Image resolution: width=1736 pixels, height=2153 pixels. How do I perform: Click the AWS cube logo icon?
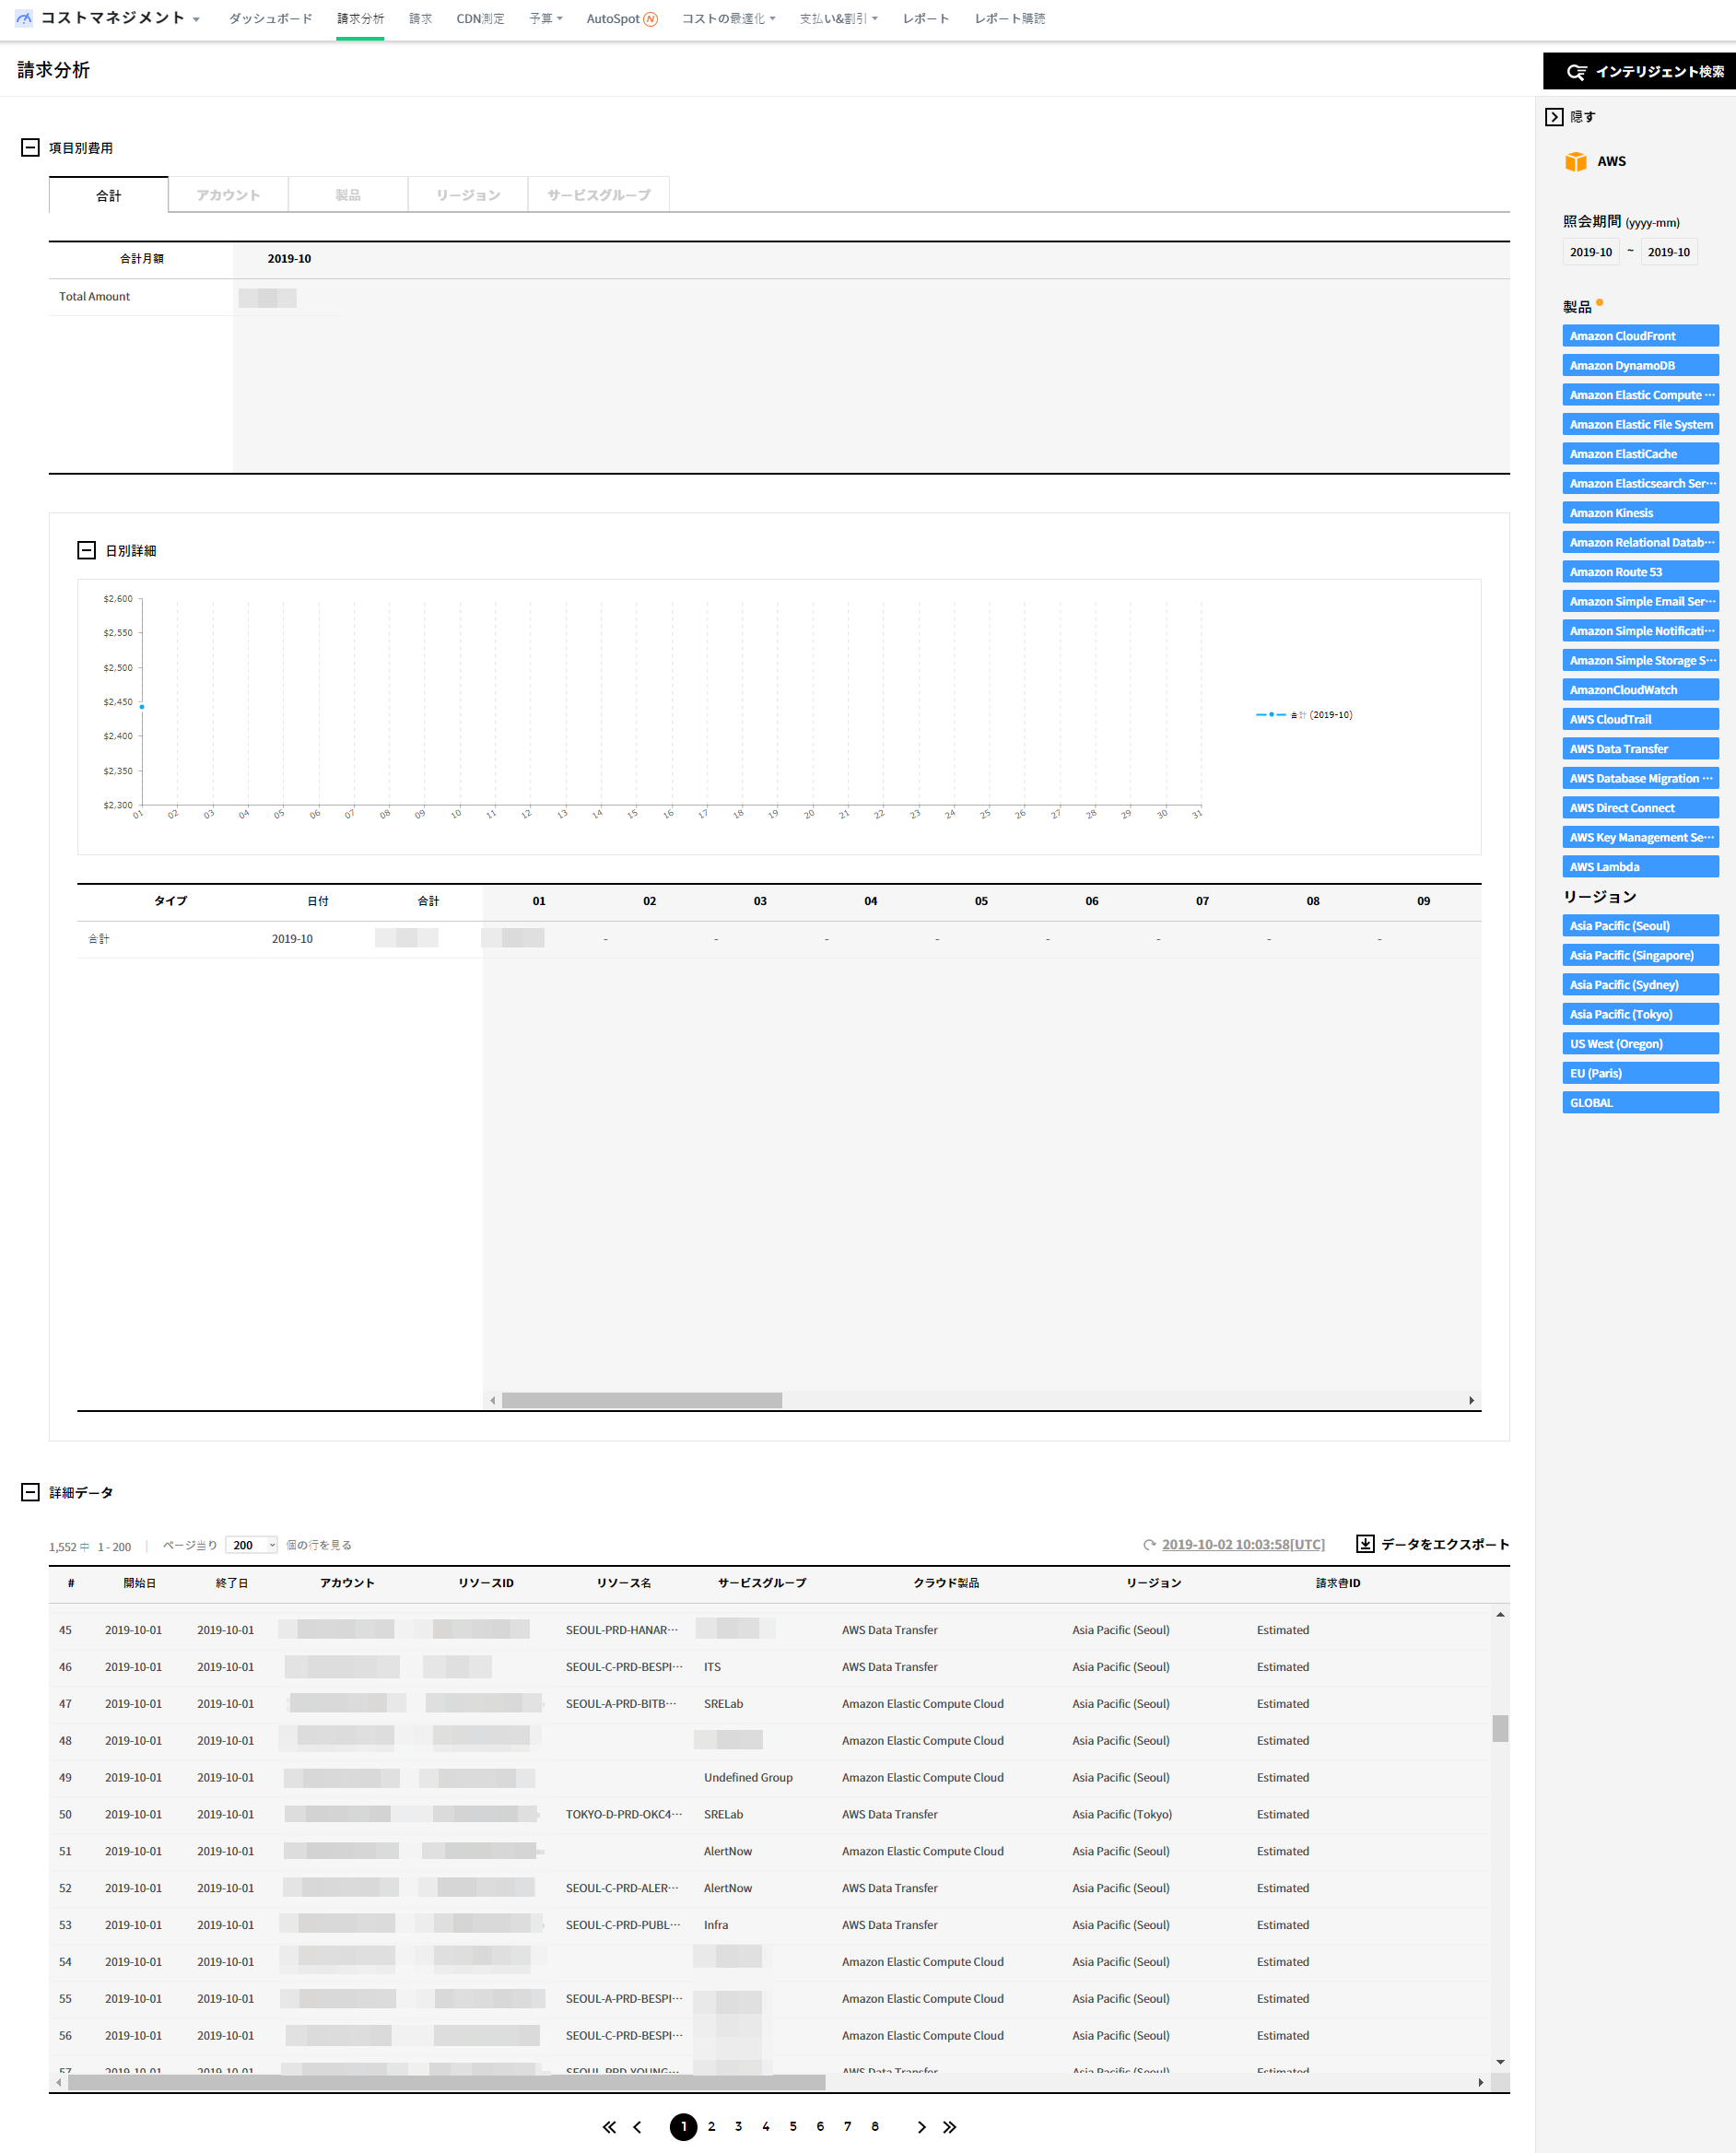[1575, 162]
